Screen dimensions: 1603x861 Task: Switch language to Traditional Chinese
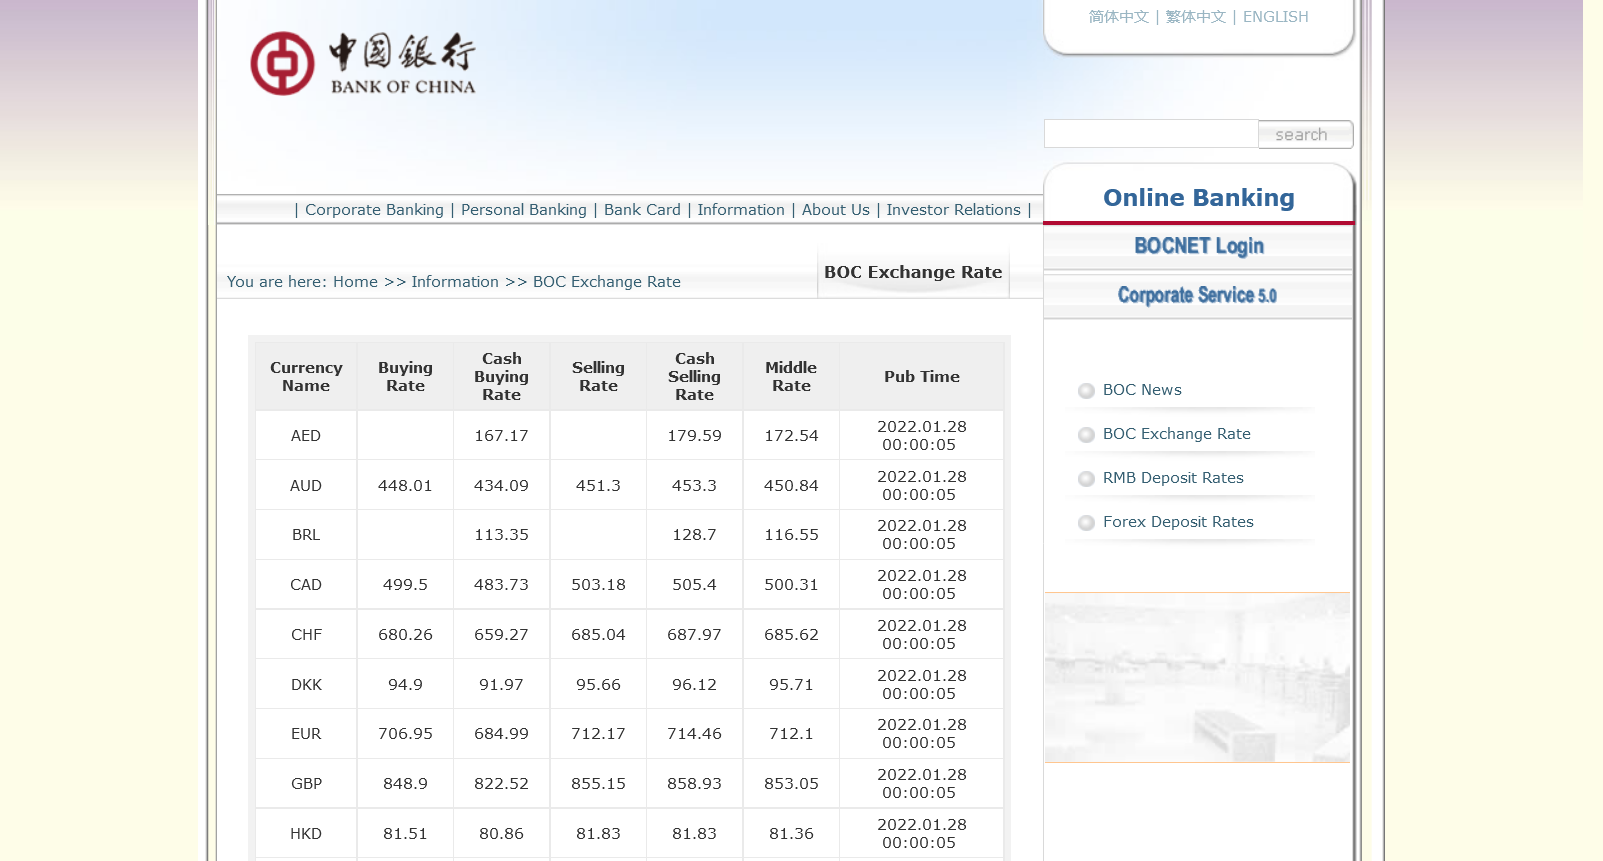coord(1195,17)
